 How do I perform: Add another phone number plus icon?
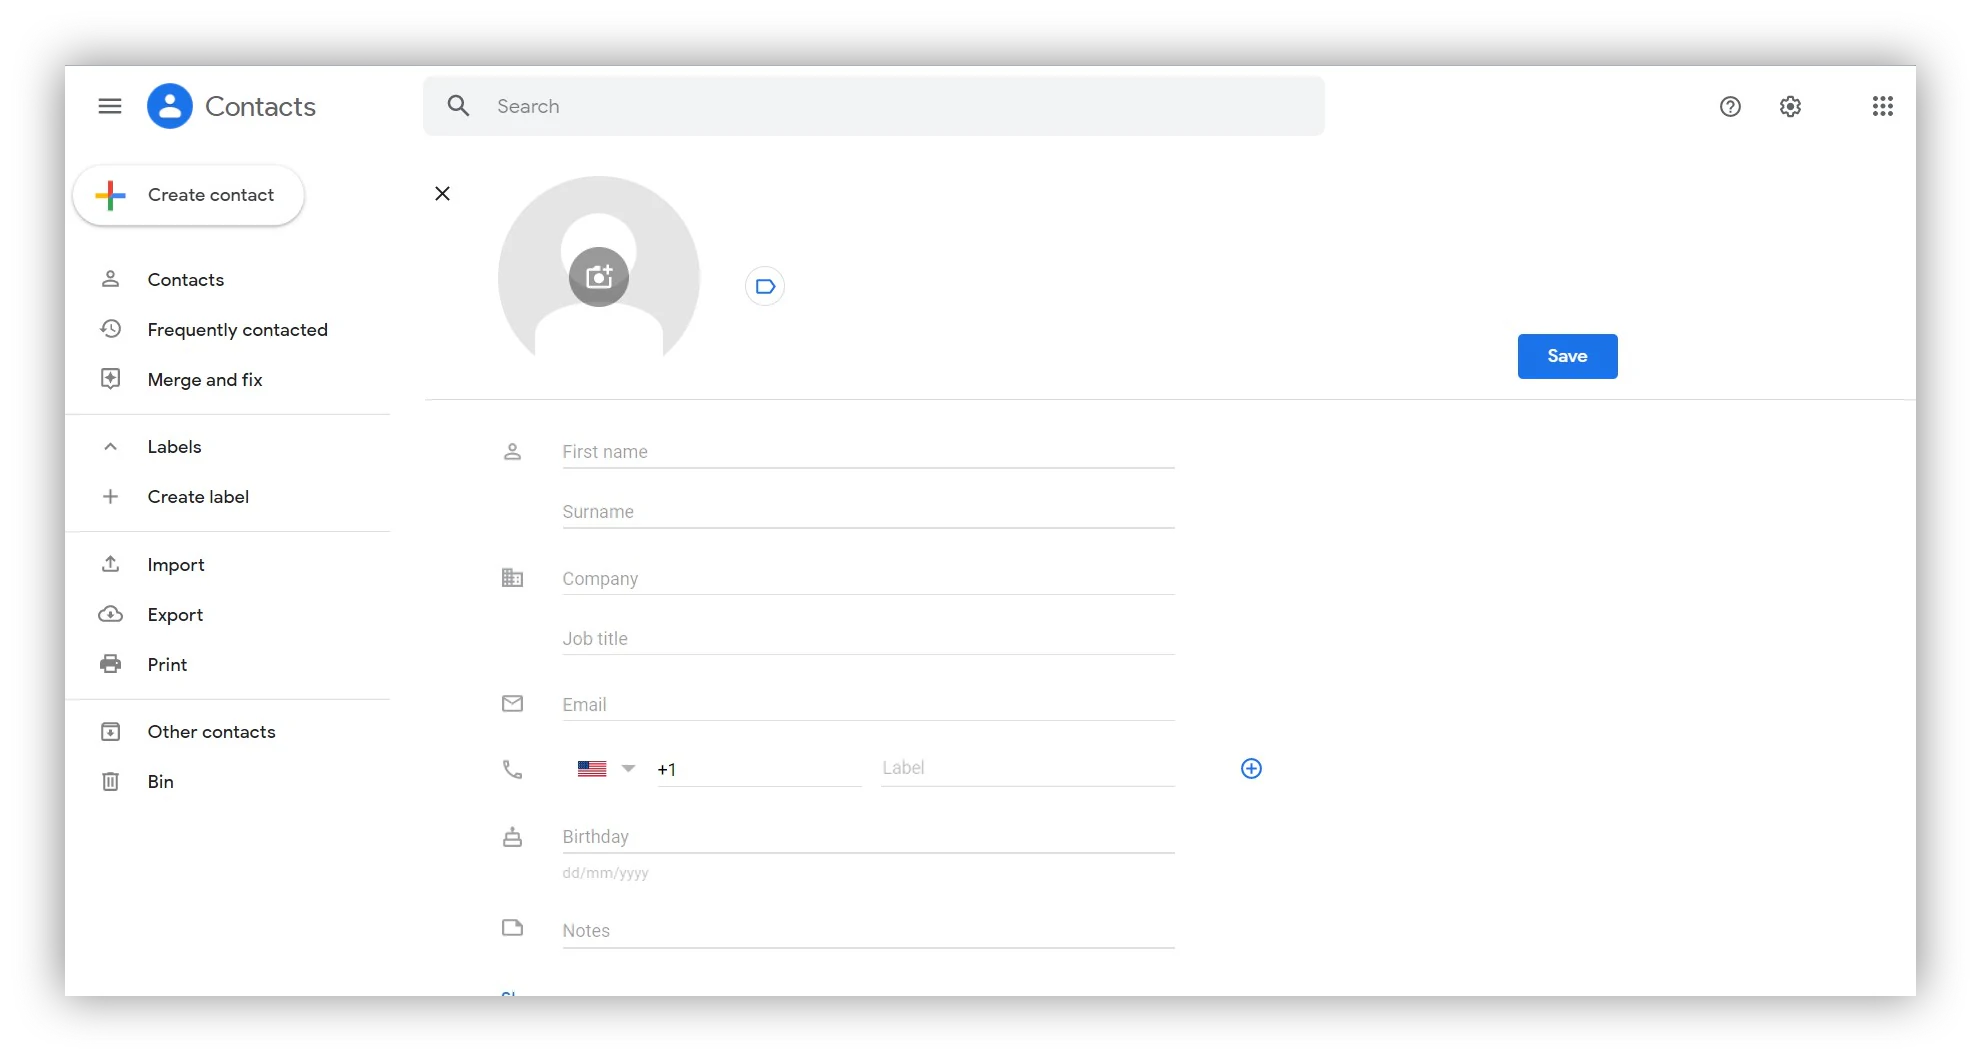1251,768
